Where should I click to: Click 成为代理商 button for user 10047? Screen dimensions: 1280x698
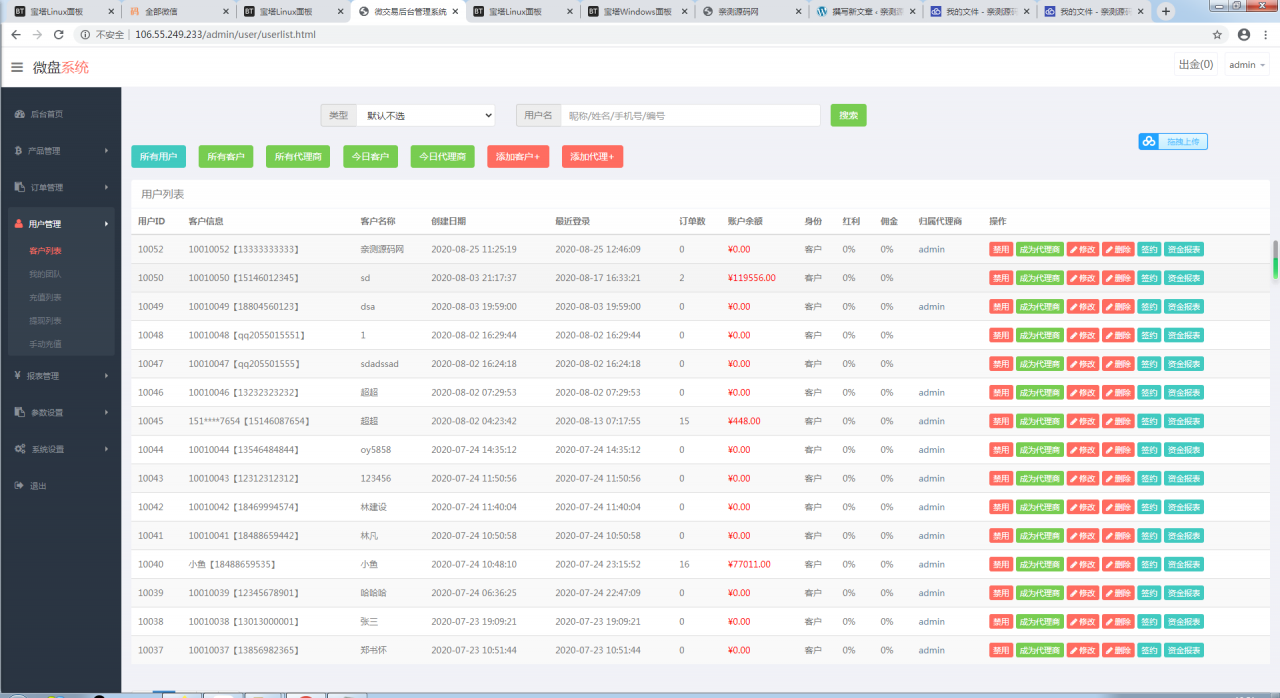click(x=1040, y=364)
